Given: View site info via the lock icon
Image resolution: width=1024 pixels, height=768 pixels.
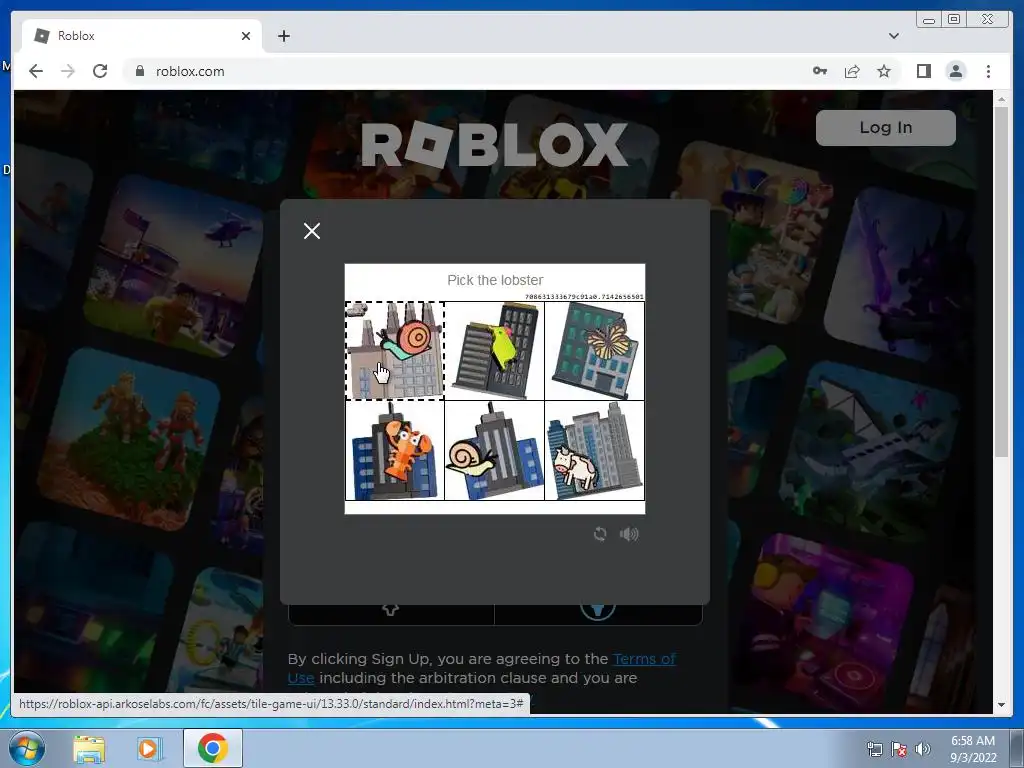Looking at the screenshot, I should click(x=139, y=71).
